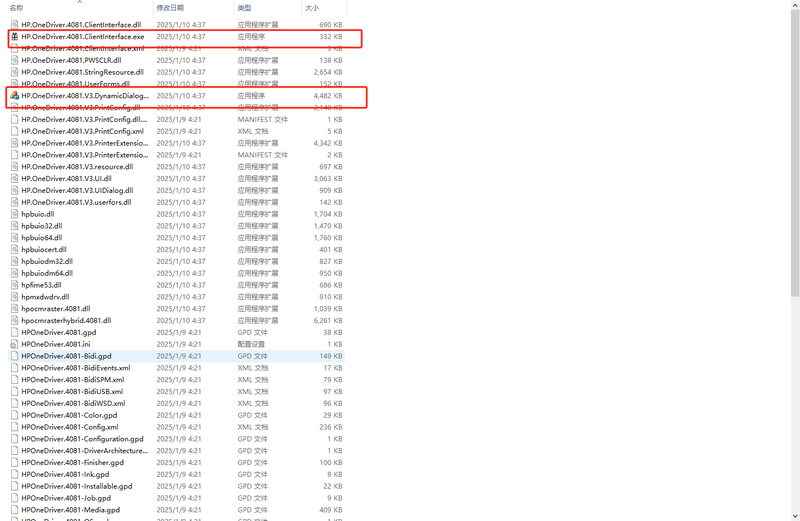Sort files by the 名称 column header
800x521 pixels.
[16, 8]
